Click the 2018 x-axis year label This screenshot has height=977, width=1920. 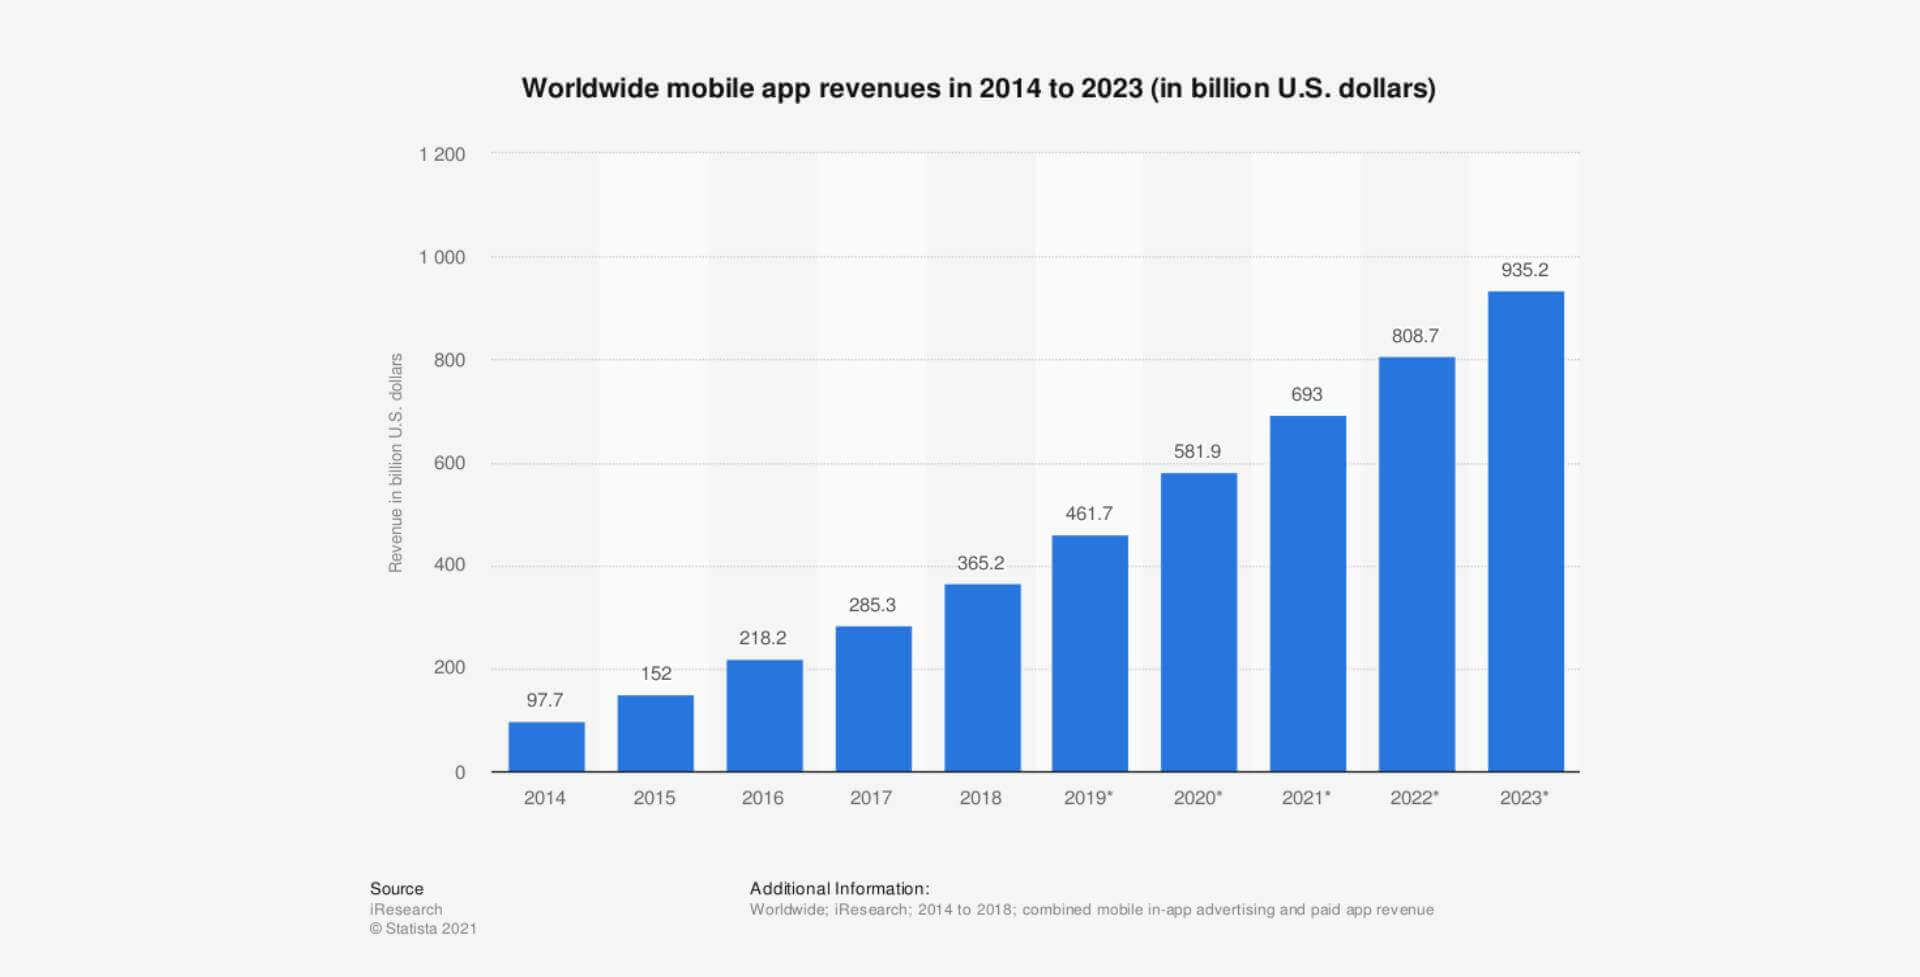click(980, 798)
